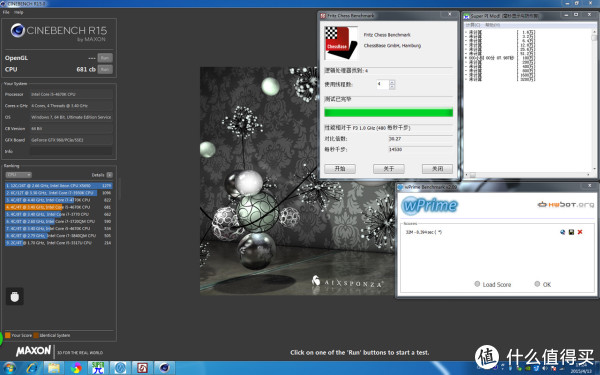Image resolution: width=600 pixels, height=375 pixels.
Task: Click the Cinebench icon in the taskbar
Action: [x=165, y=368]
